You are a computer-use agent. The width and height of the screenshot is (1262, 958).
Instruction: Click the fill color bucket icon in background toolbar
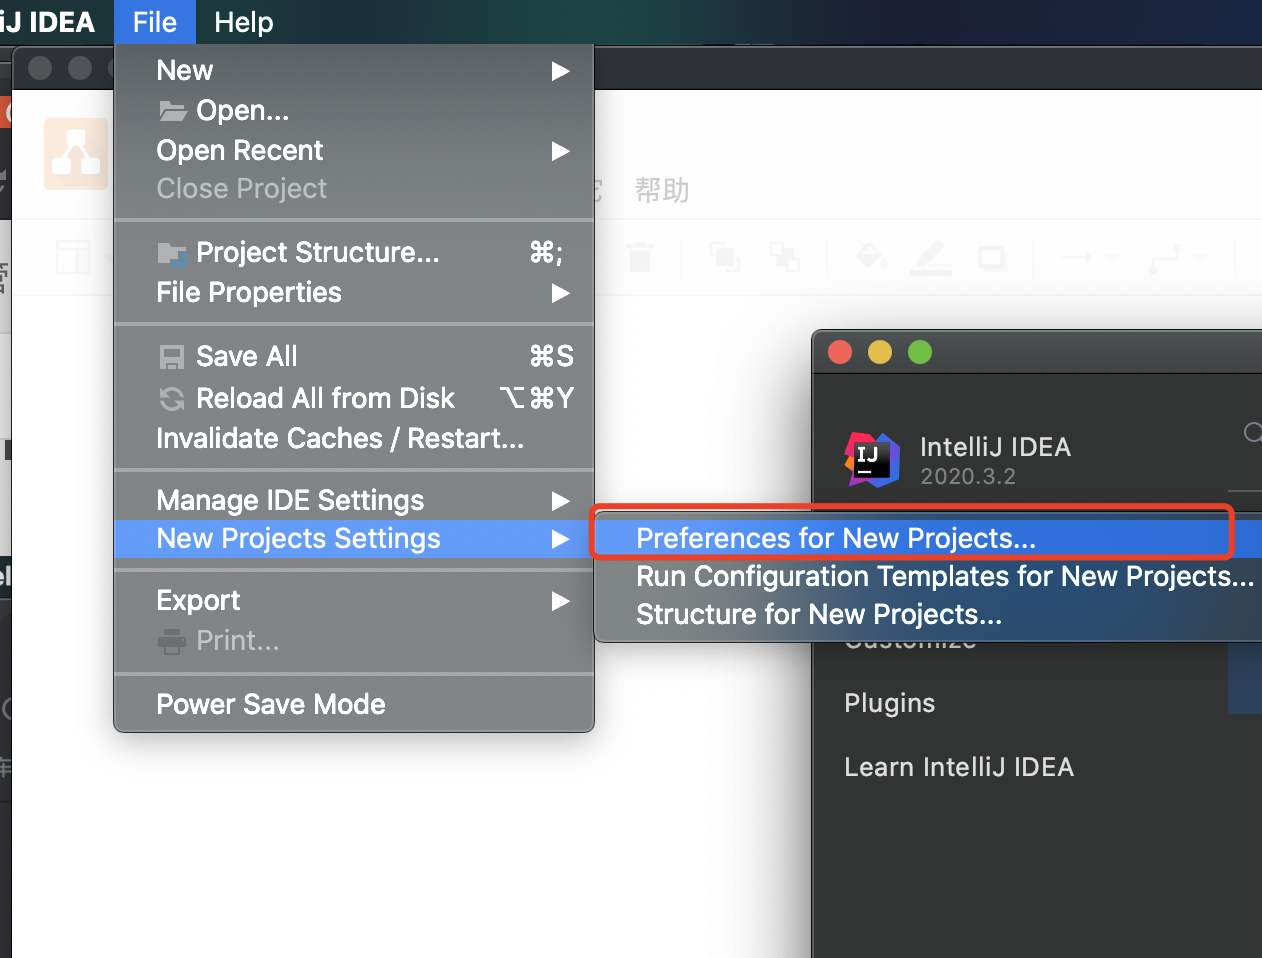tap(870, 257)
